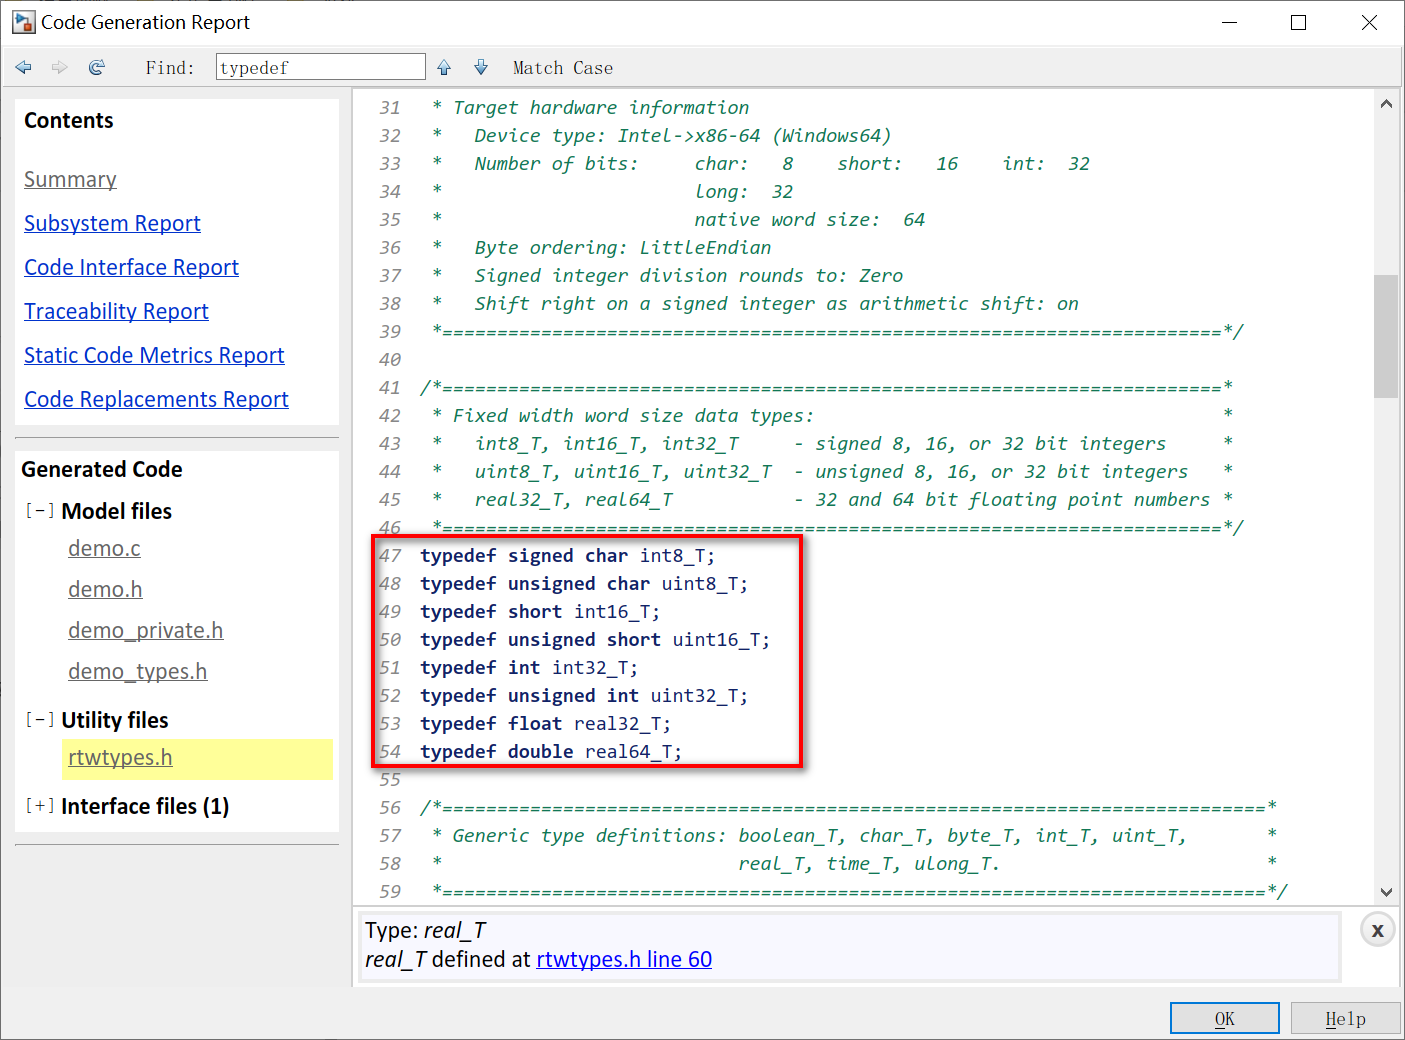Screen dimensions: 1405x1040
Task: Click the vertical scrollbar thumb
Action: (x=1386, y=336)
